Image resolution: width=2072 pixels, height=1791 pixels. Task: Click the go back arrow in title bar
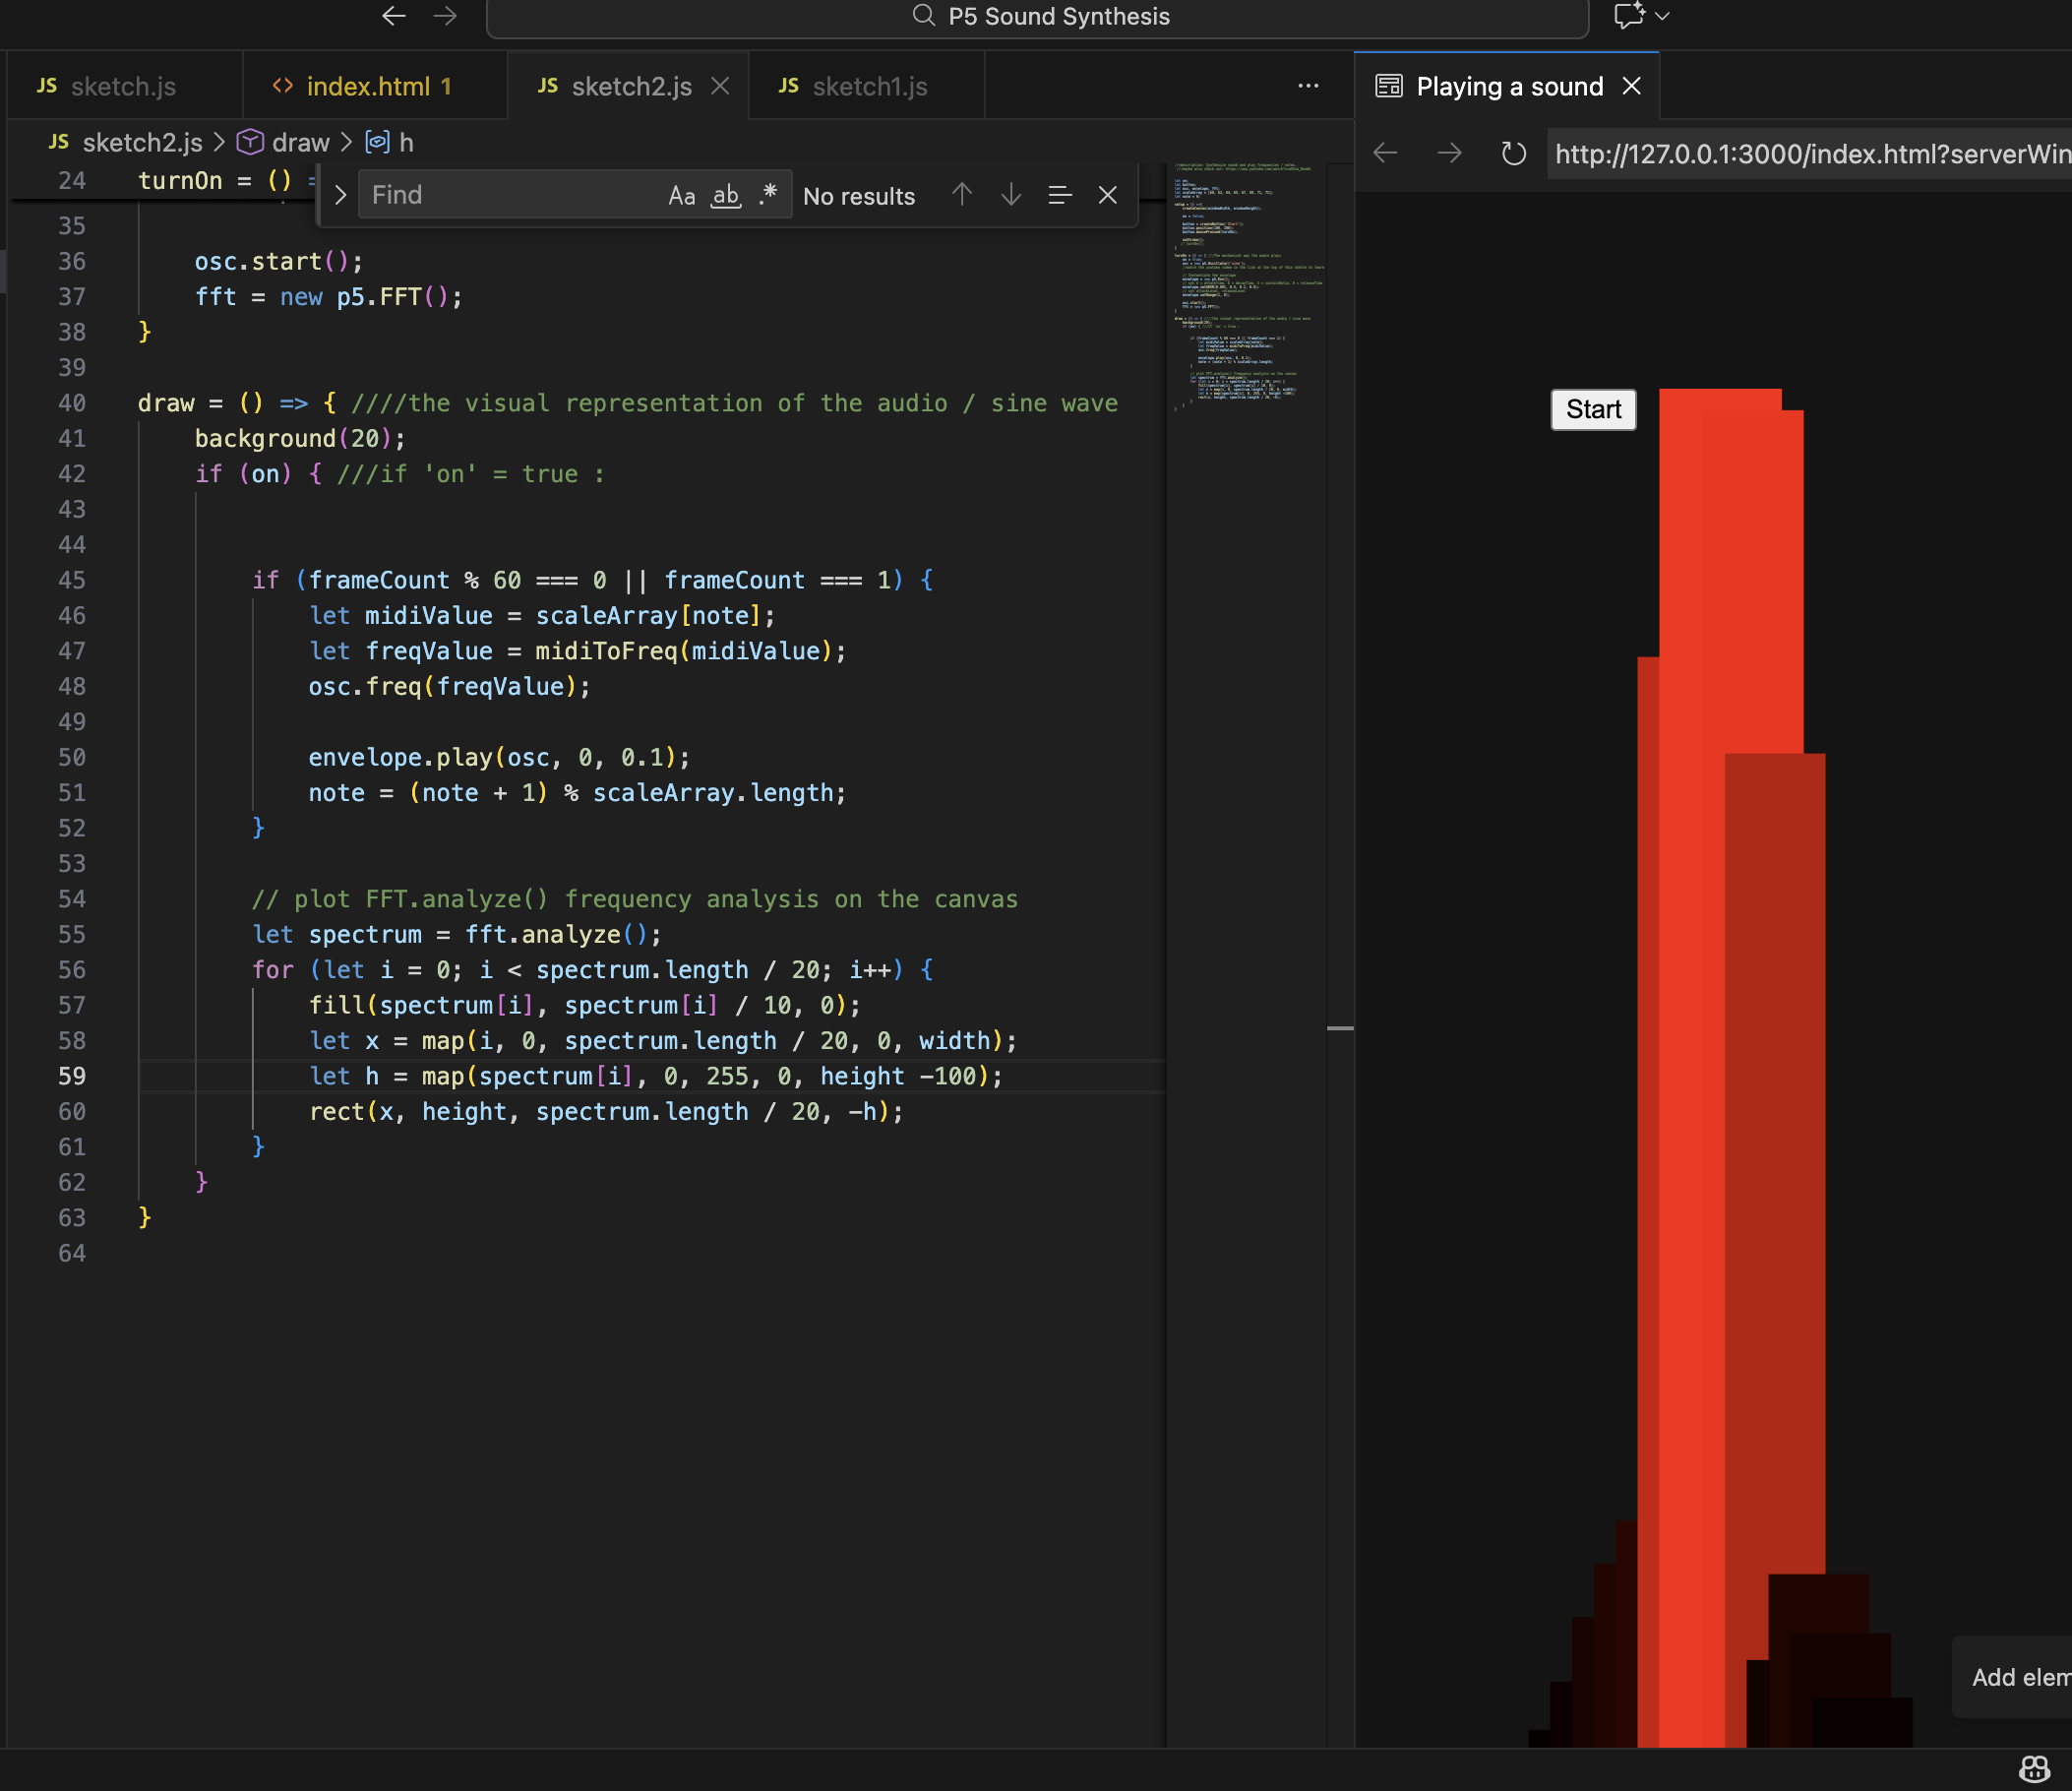tap(394, 16)
